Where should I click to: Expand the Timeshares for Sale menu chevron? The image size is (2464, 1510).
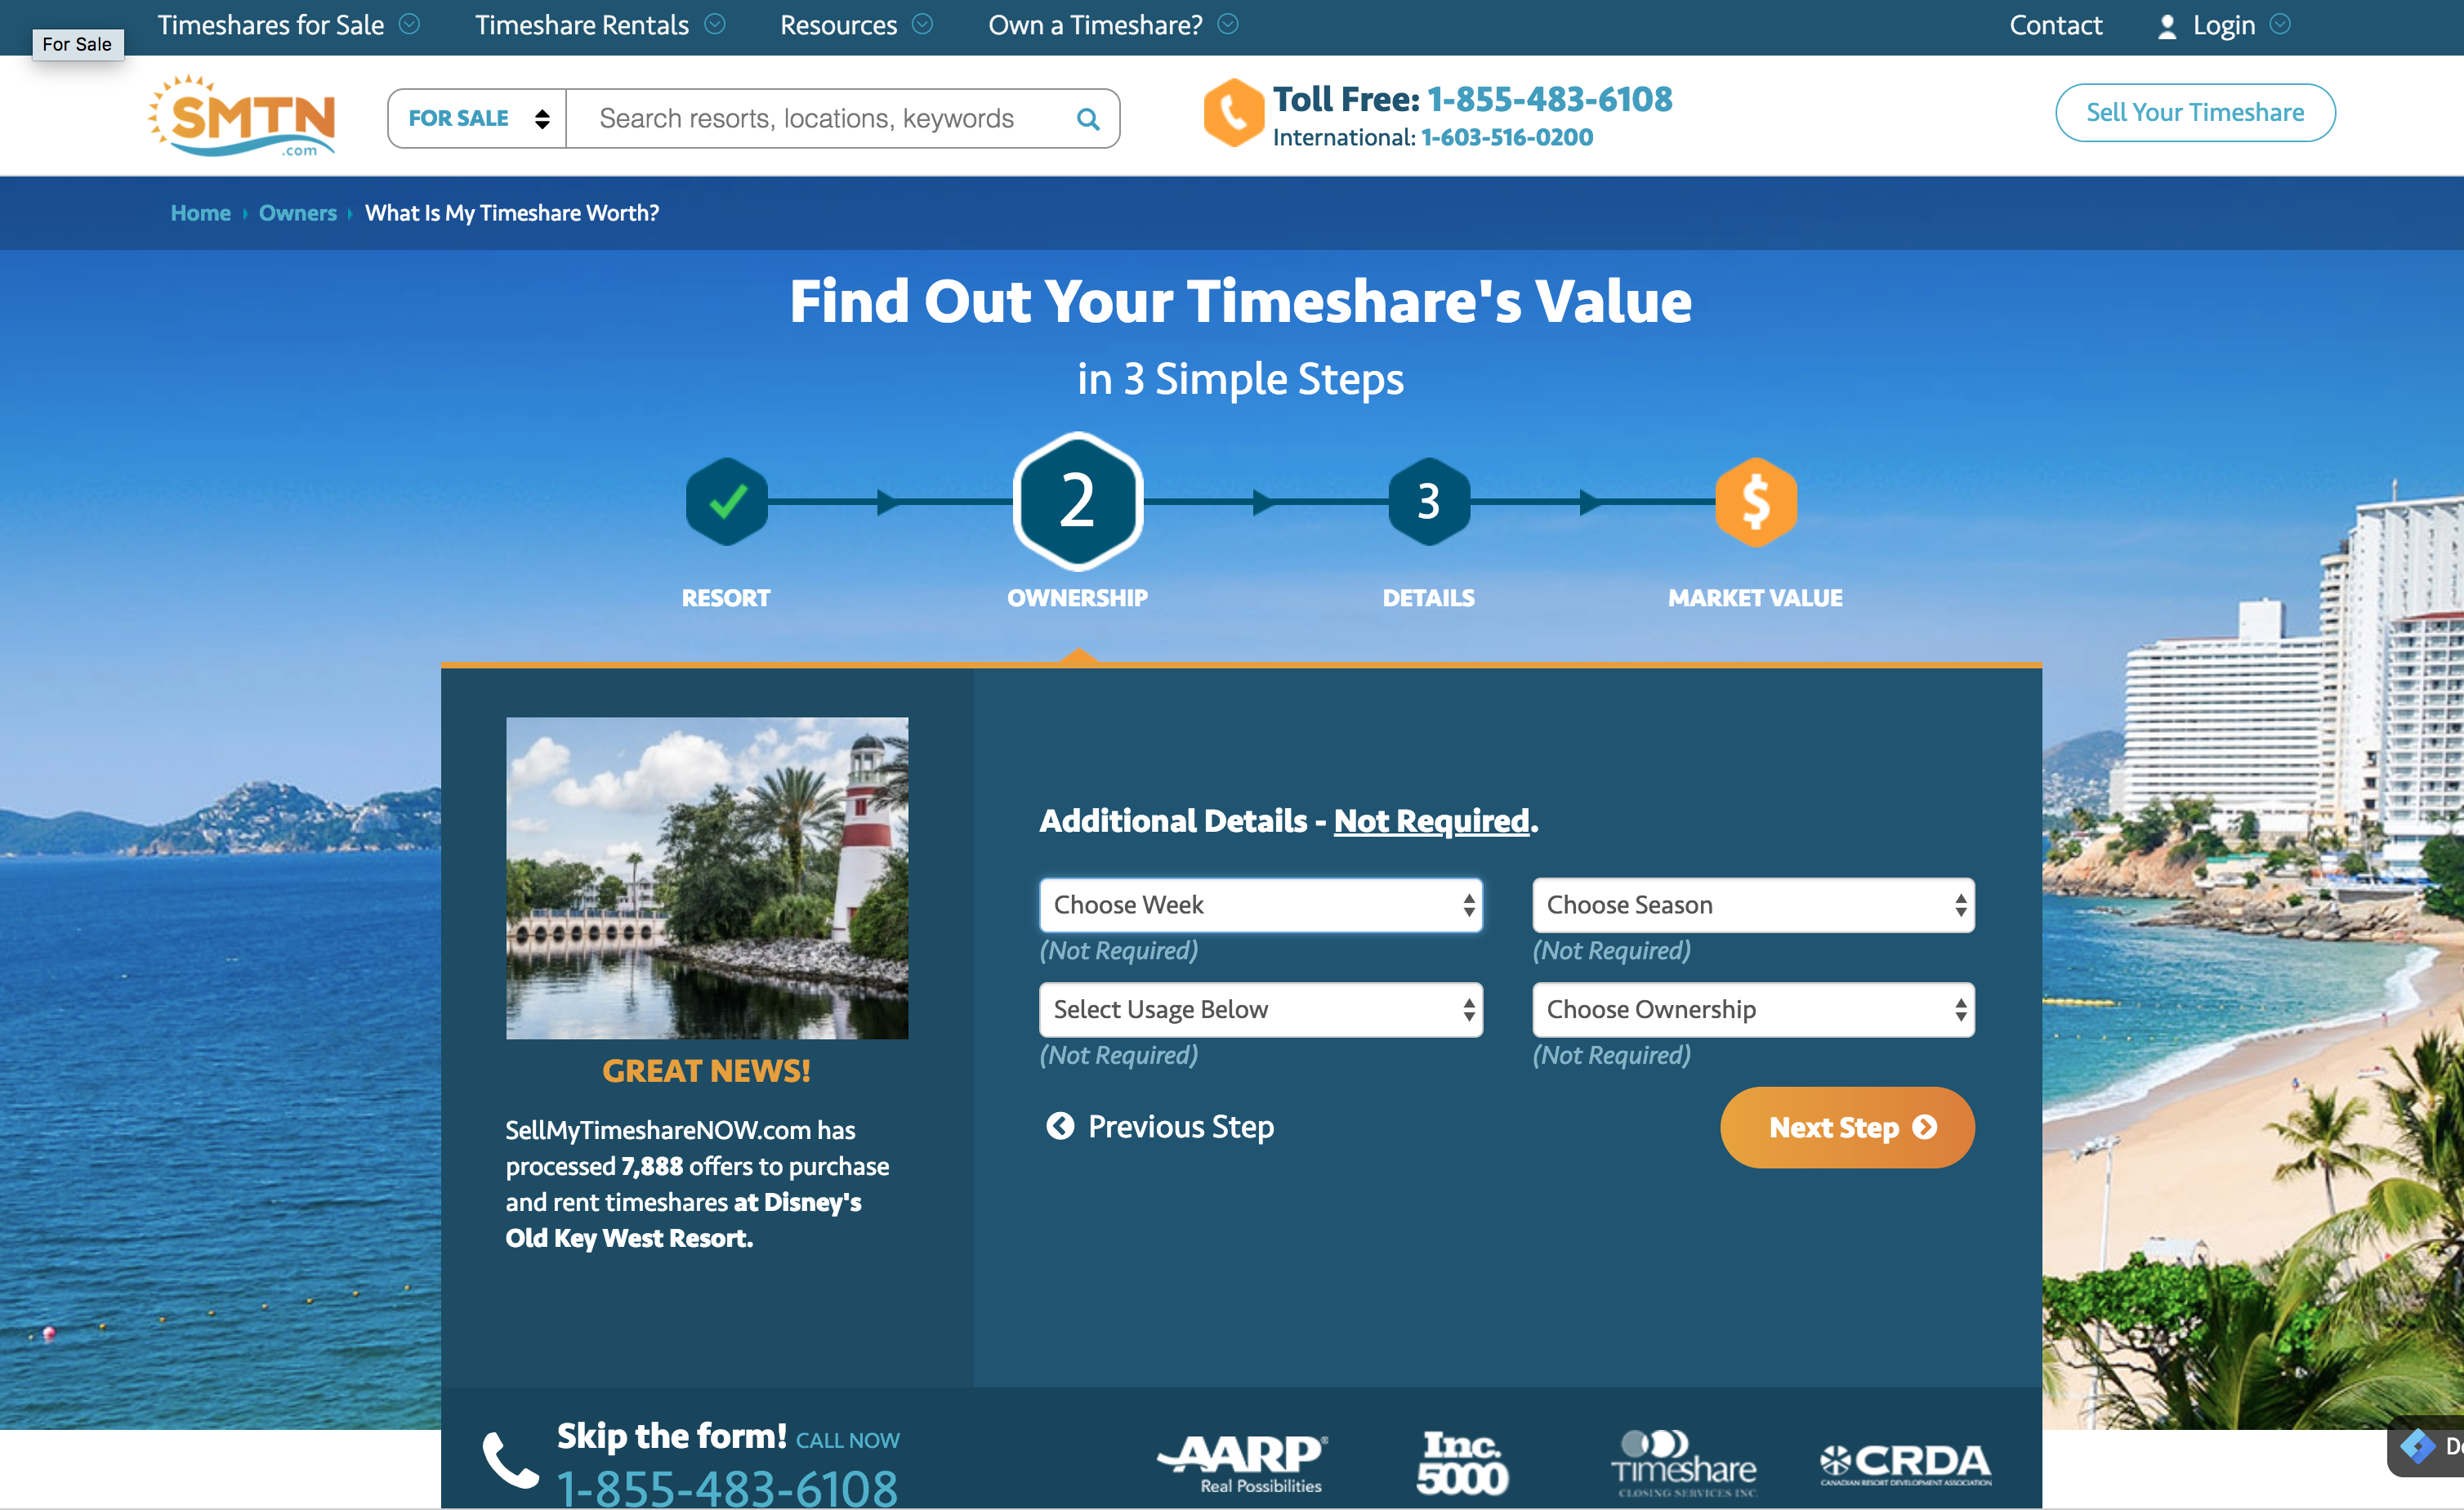click(x=410, y=24)
